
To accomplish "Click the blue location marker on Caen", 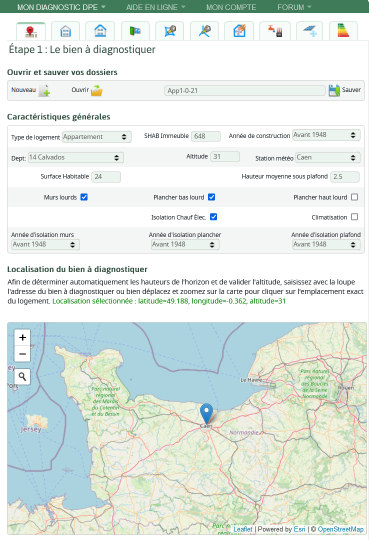I will point(206,414).
